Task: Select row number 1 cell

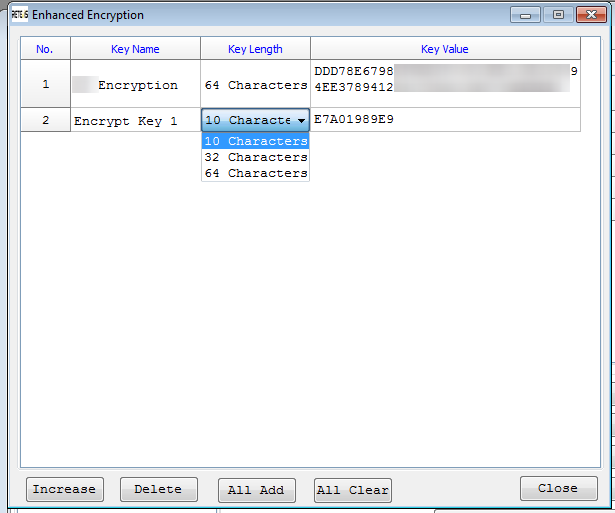Action: tap(45, 85)
